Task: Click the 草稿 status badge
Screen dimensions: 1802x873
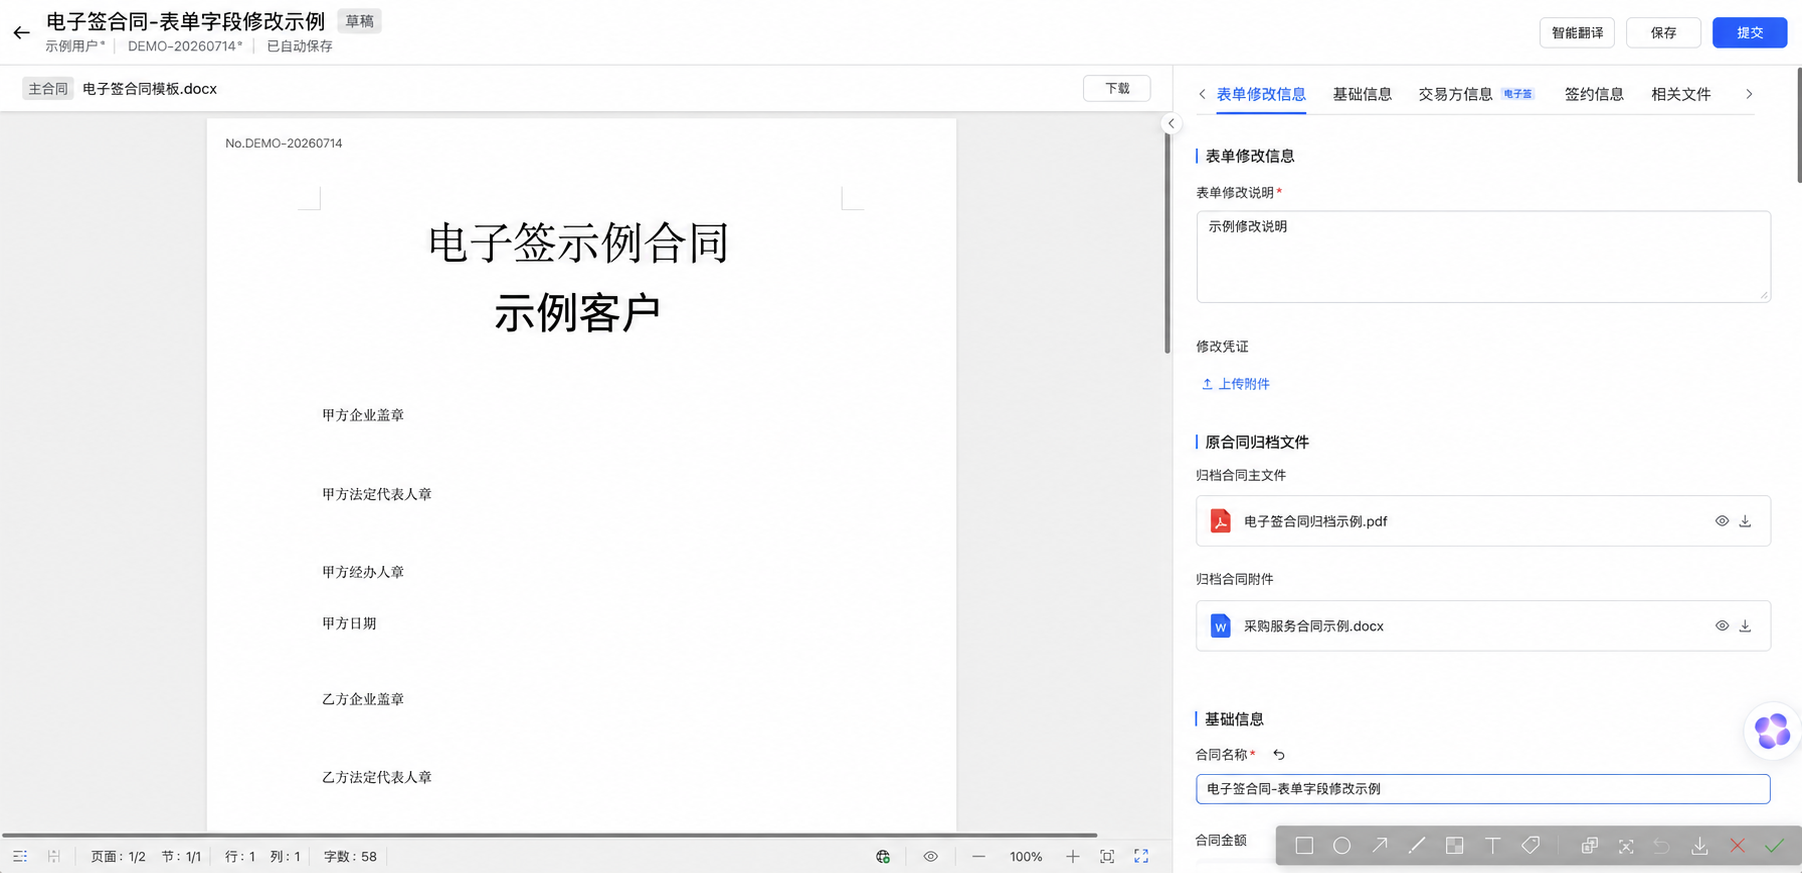Action: click(359, 21)
